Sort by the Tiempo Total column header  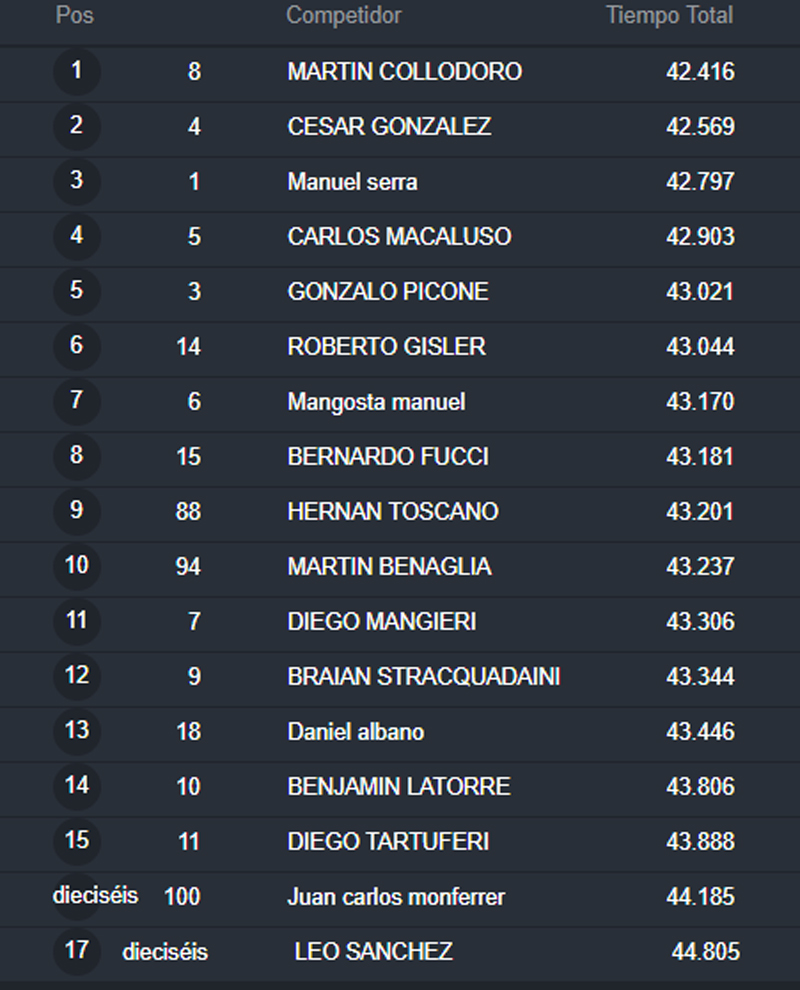tap(670, 15)
